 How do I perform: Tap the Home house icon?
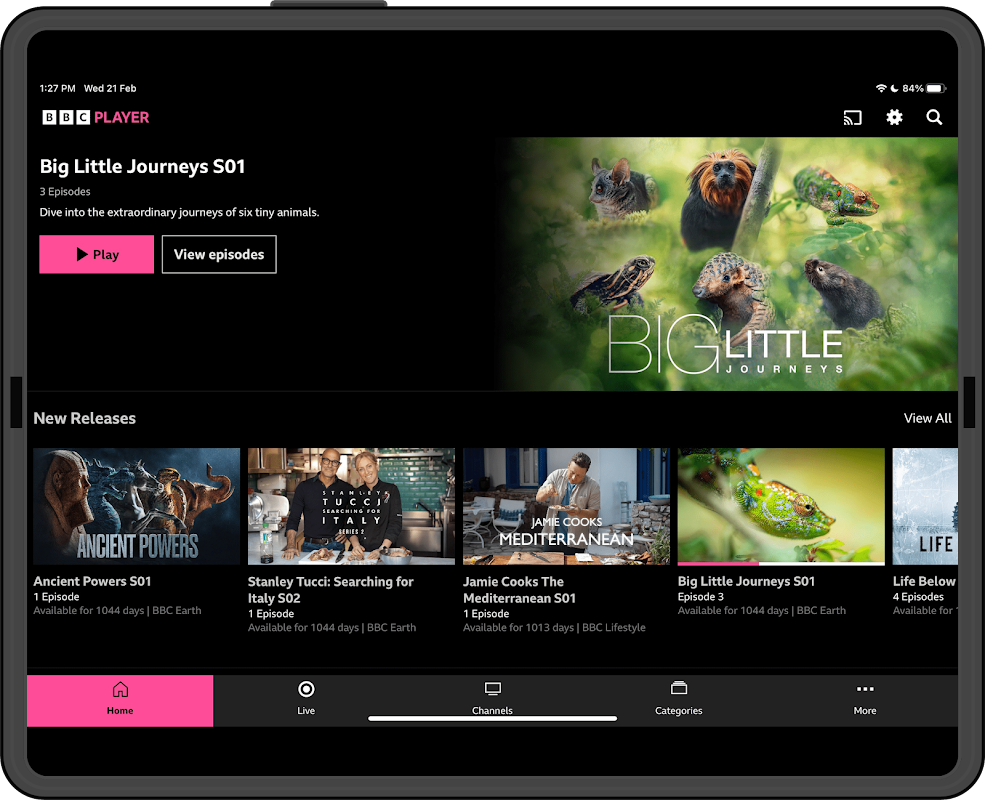tap(120, 689)
